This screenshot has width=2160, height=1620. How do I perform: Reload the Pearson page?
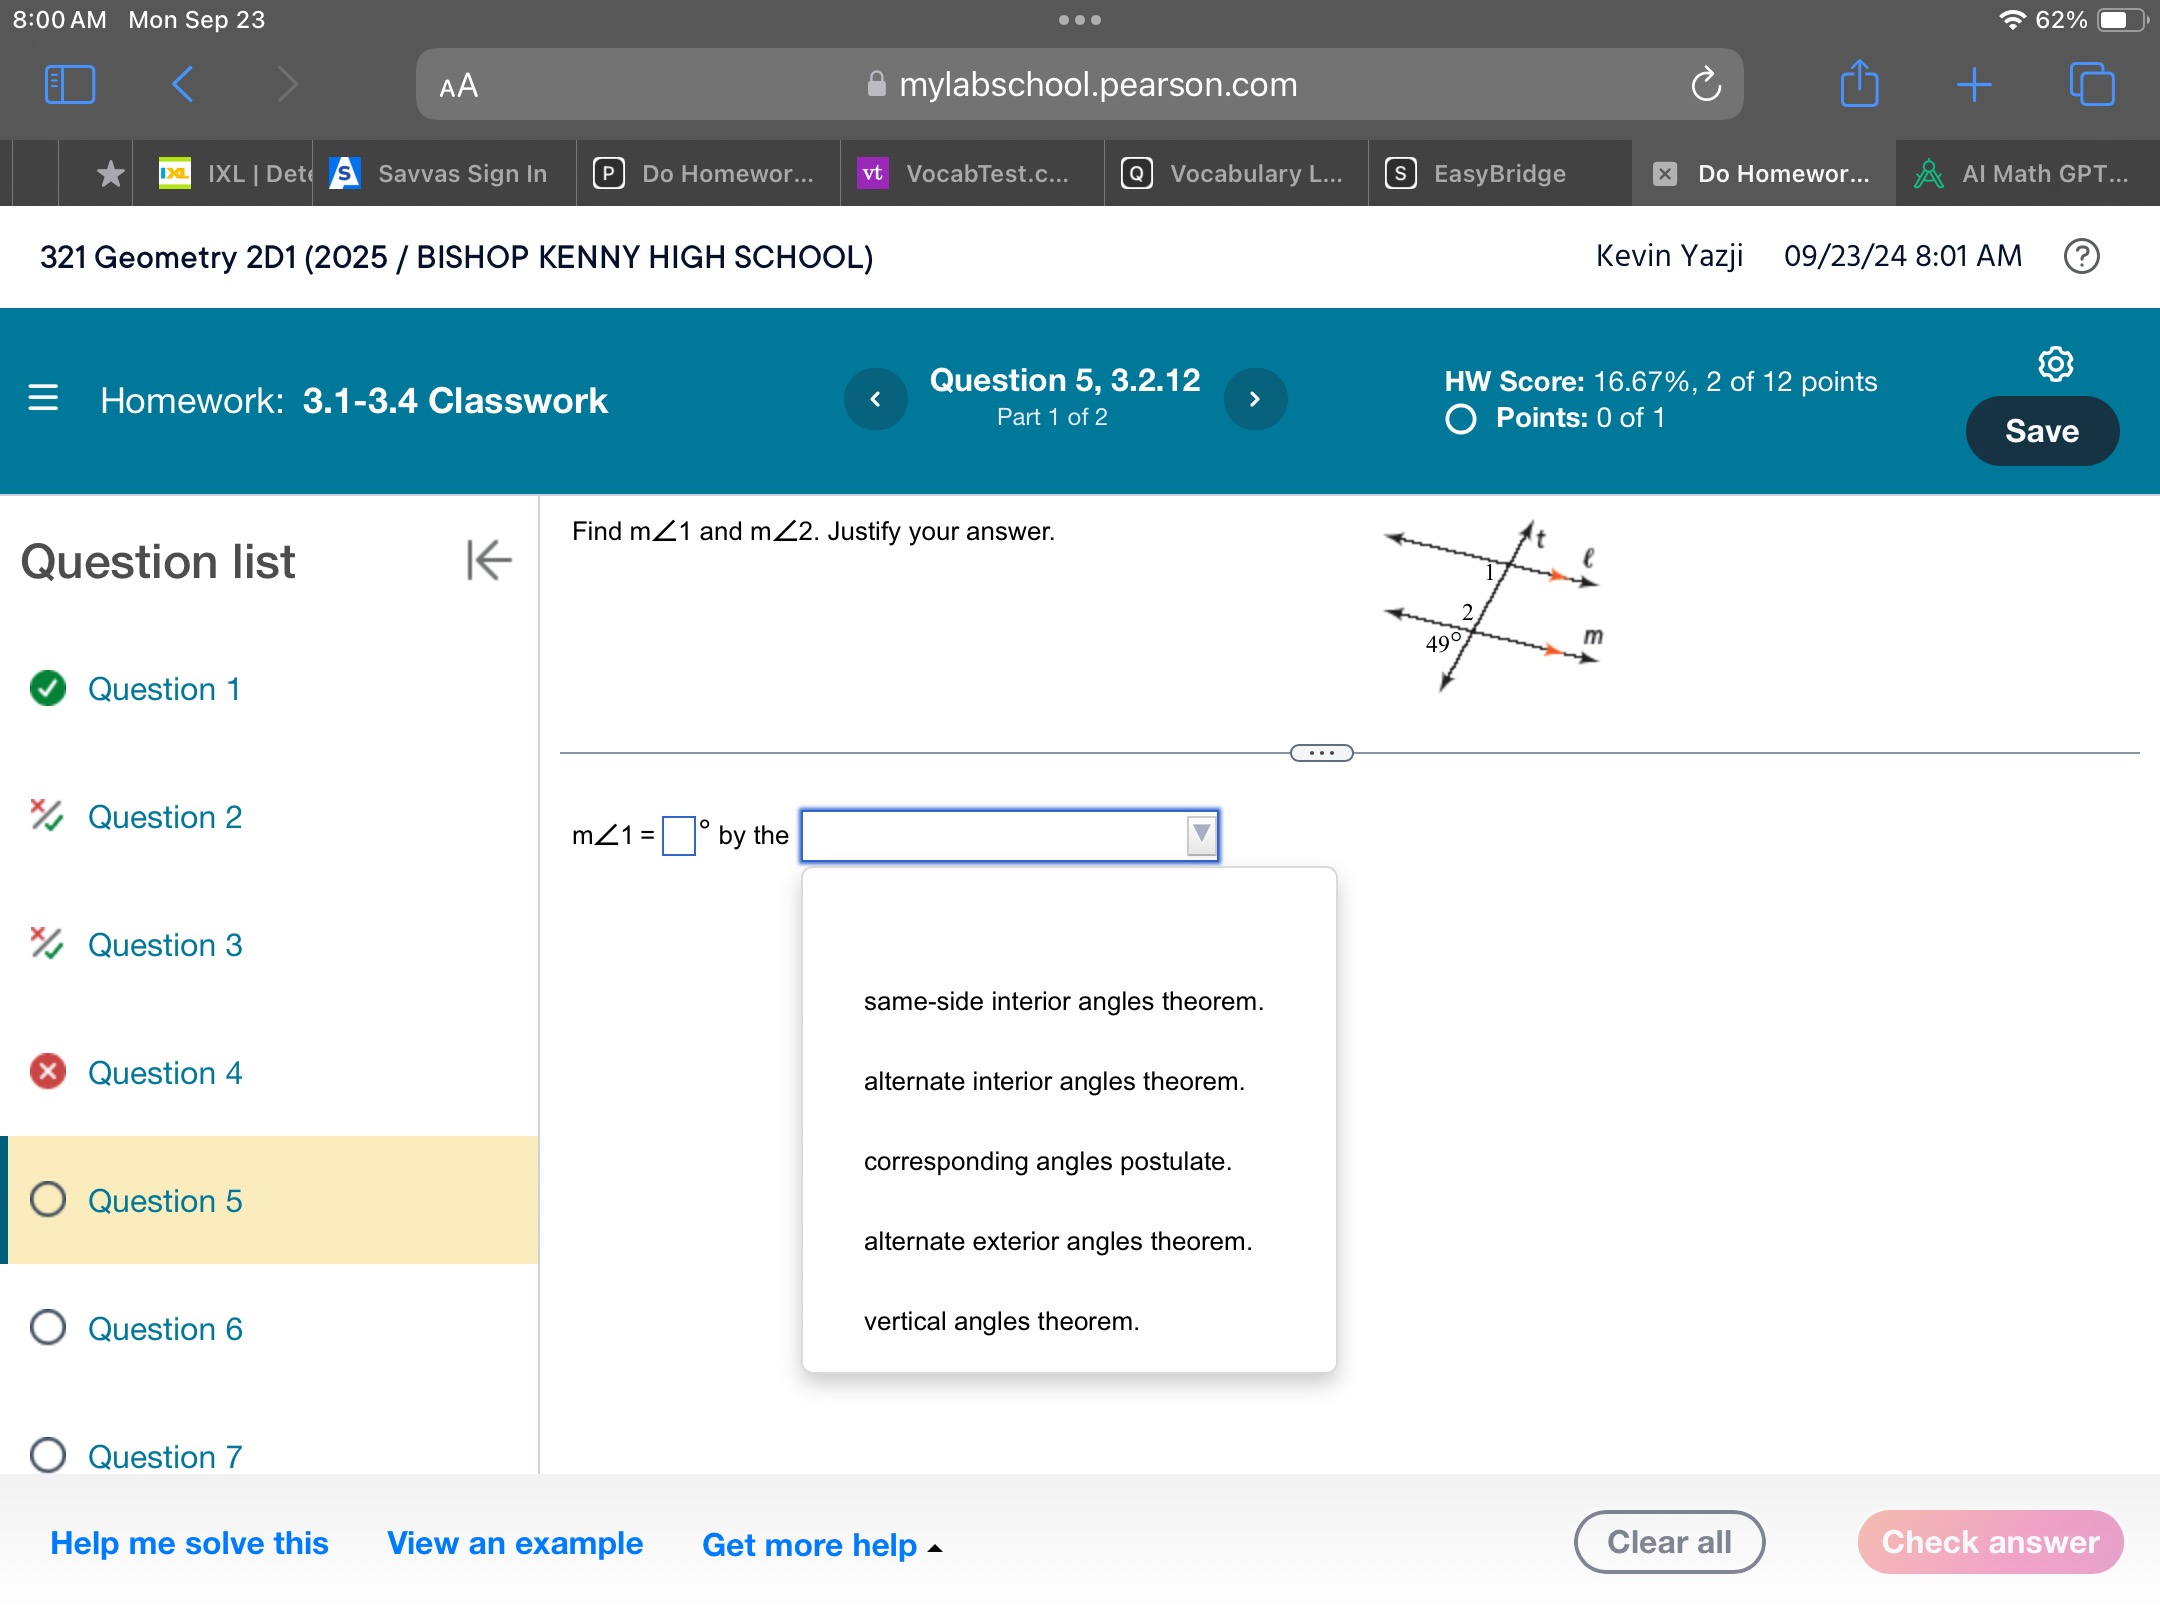click(1706, 85)
